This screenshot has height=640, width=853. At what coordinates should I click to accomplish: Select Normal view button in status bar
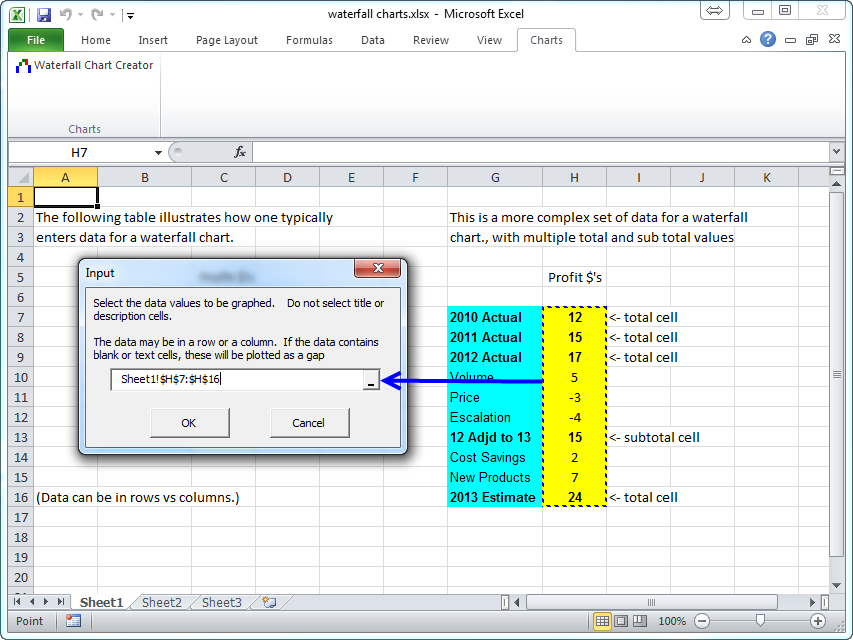coord(602,621)
